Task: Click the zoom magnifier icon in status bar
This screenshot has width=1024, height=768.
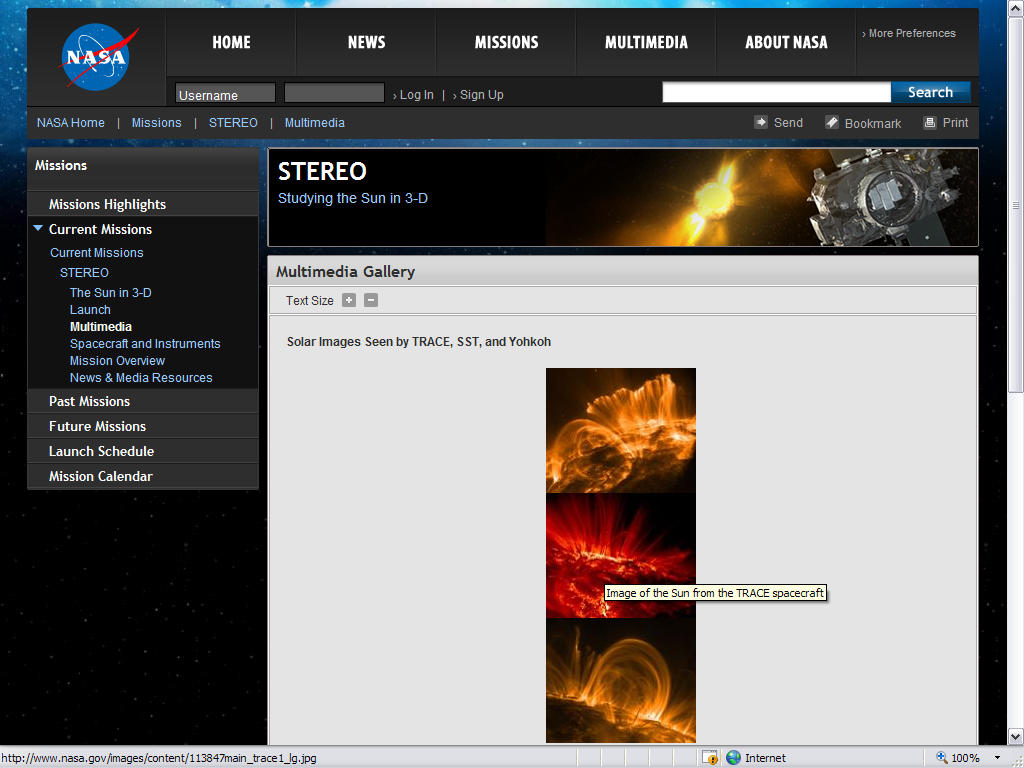Action: (942, 758)
